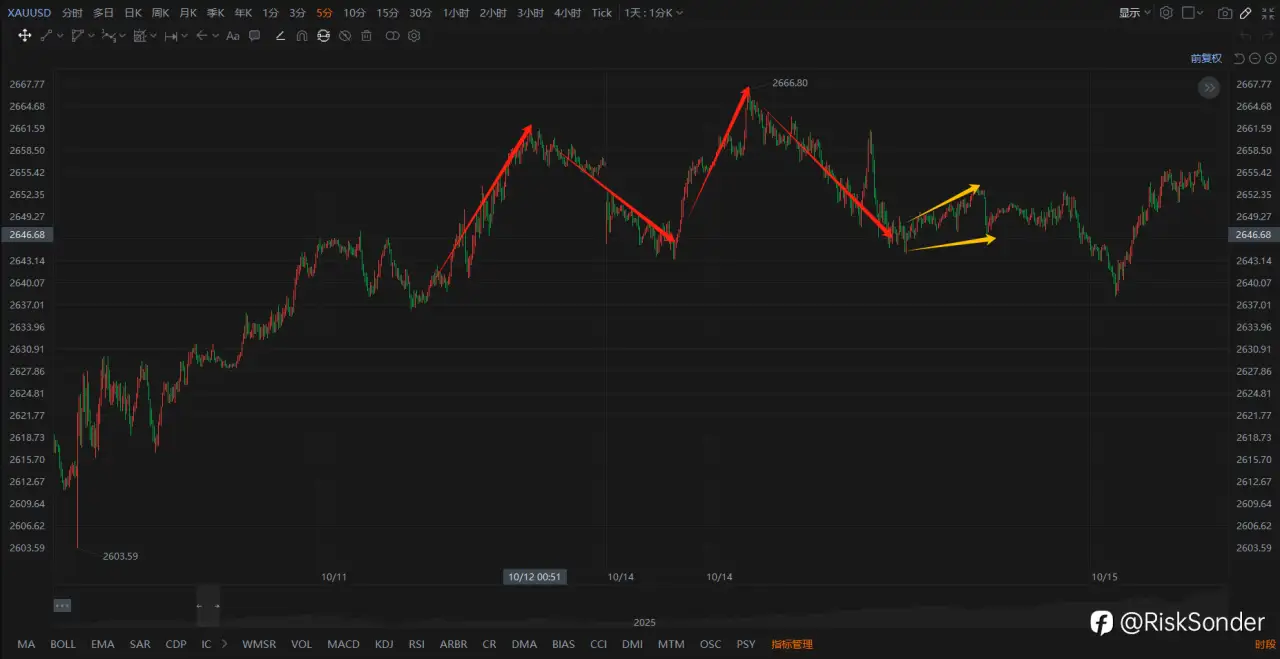Select the 15分 timeframe tab

(387, 13)
